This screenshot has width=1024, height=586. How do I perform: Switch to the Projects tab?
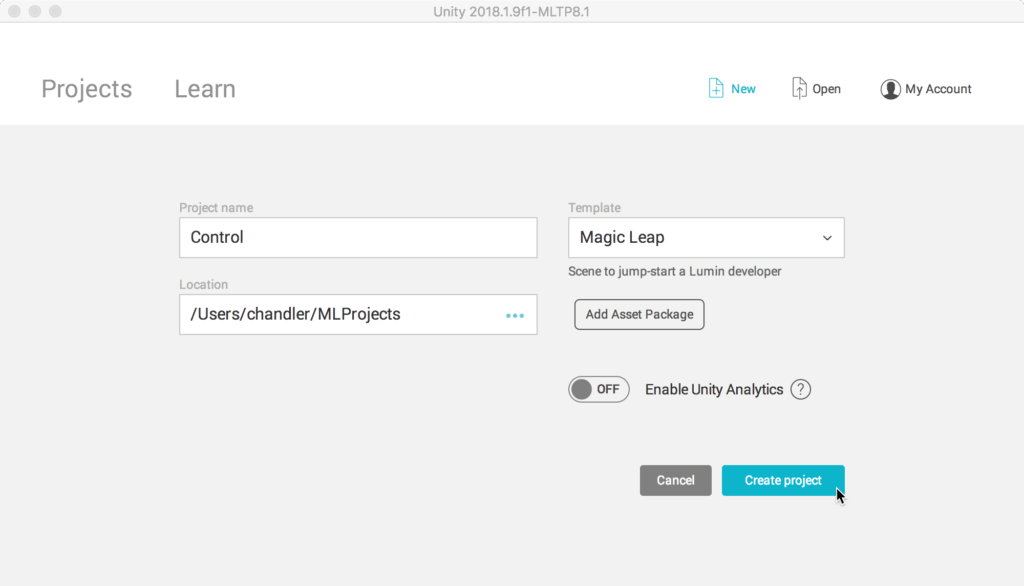(x=86, y=89)
